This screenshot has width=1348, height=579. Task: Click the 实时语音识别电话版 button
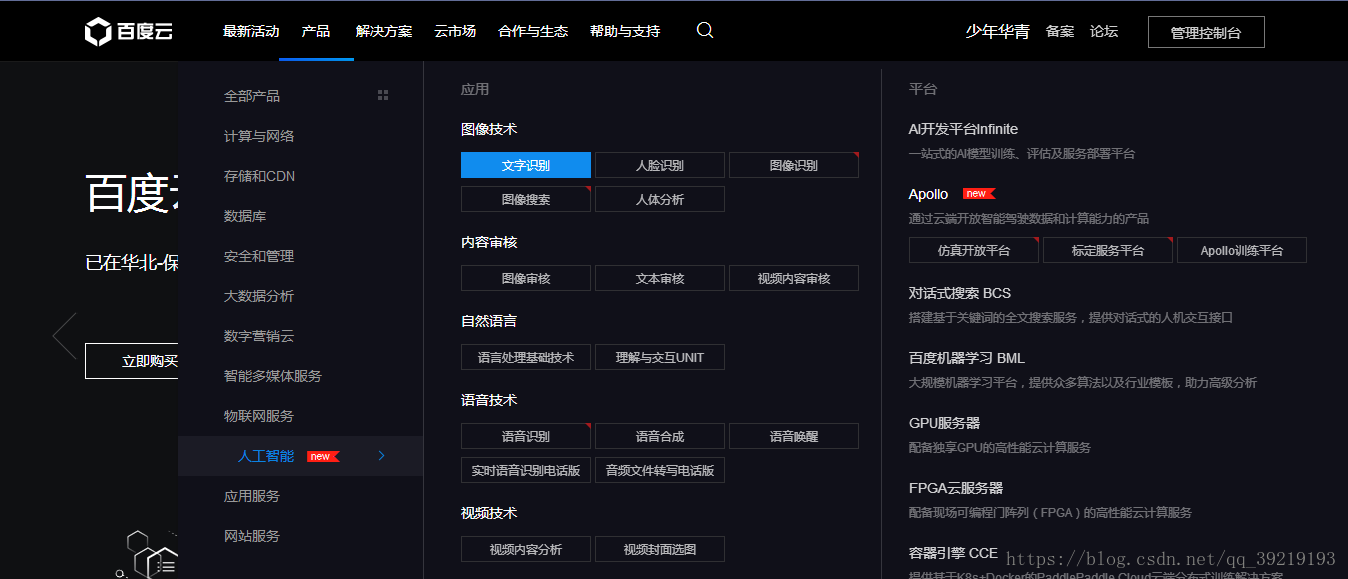point(526,470)
